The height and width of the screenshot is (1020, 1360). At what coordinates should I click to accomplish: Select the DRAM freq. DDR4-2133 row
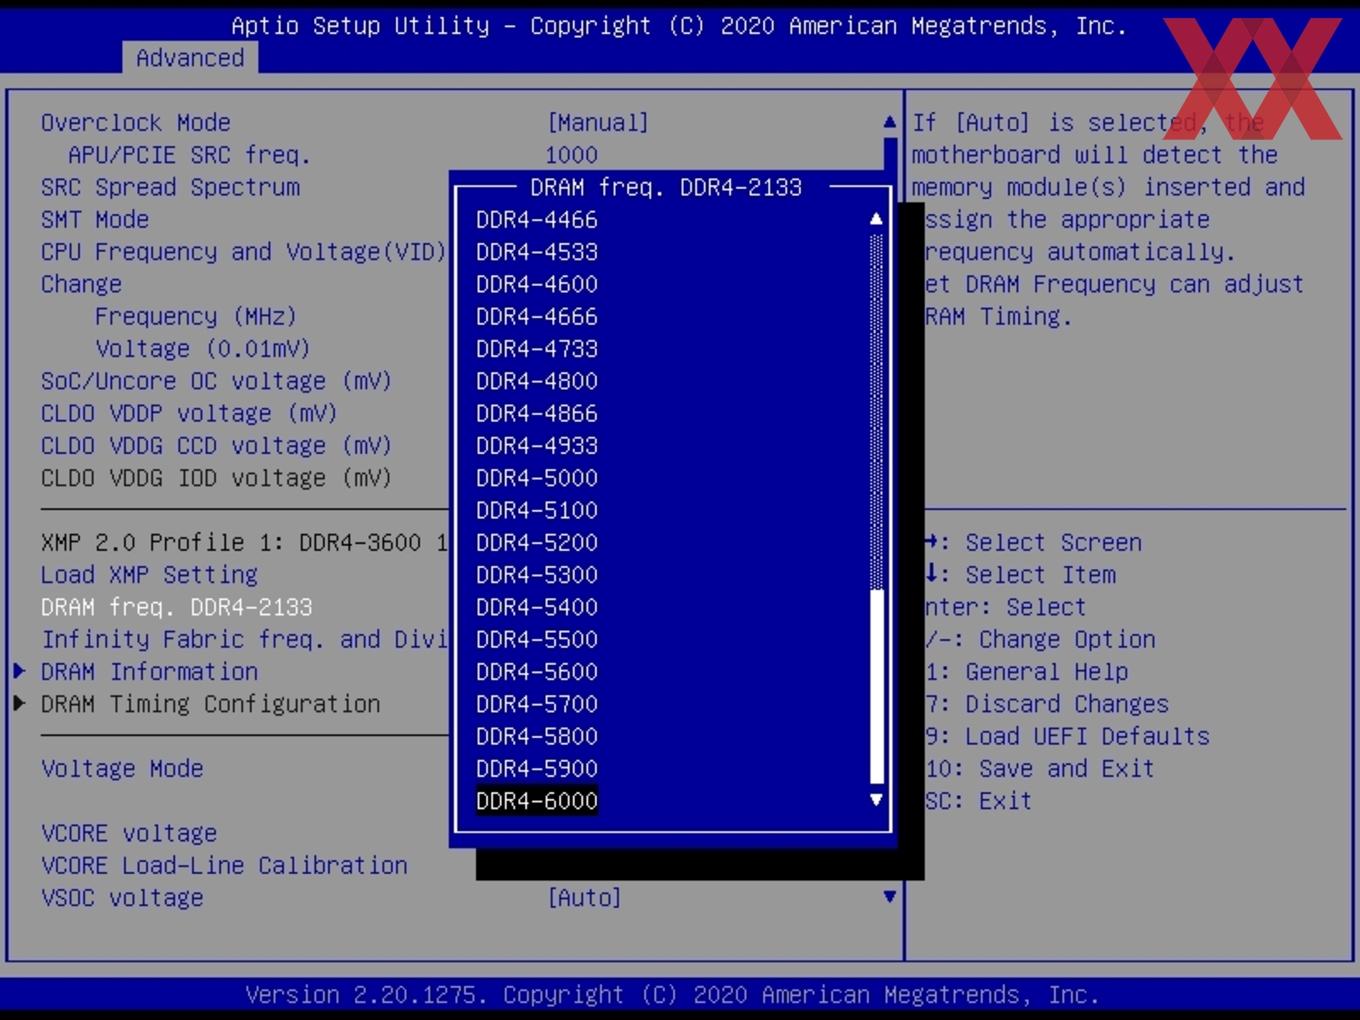[177, 608]
